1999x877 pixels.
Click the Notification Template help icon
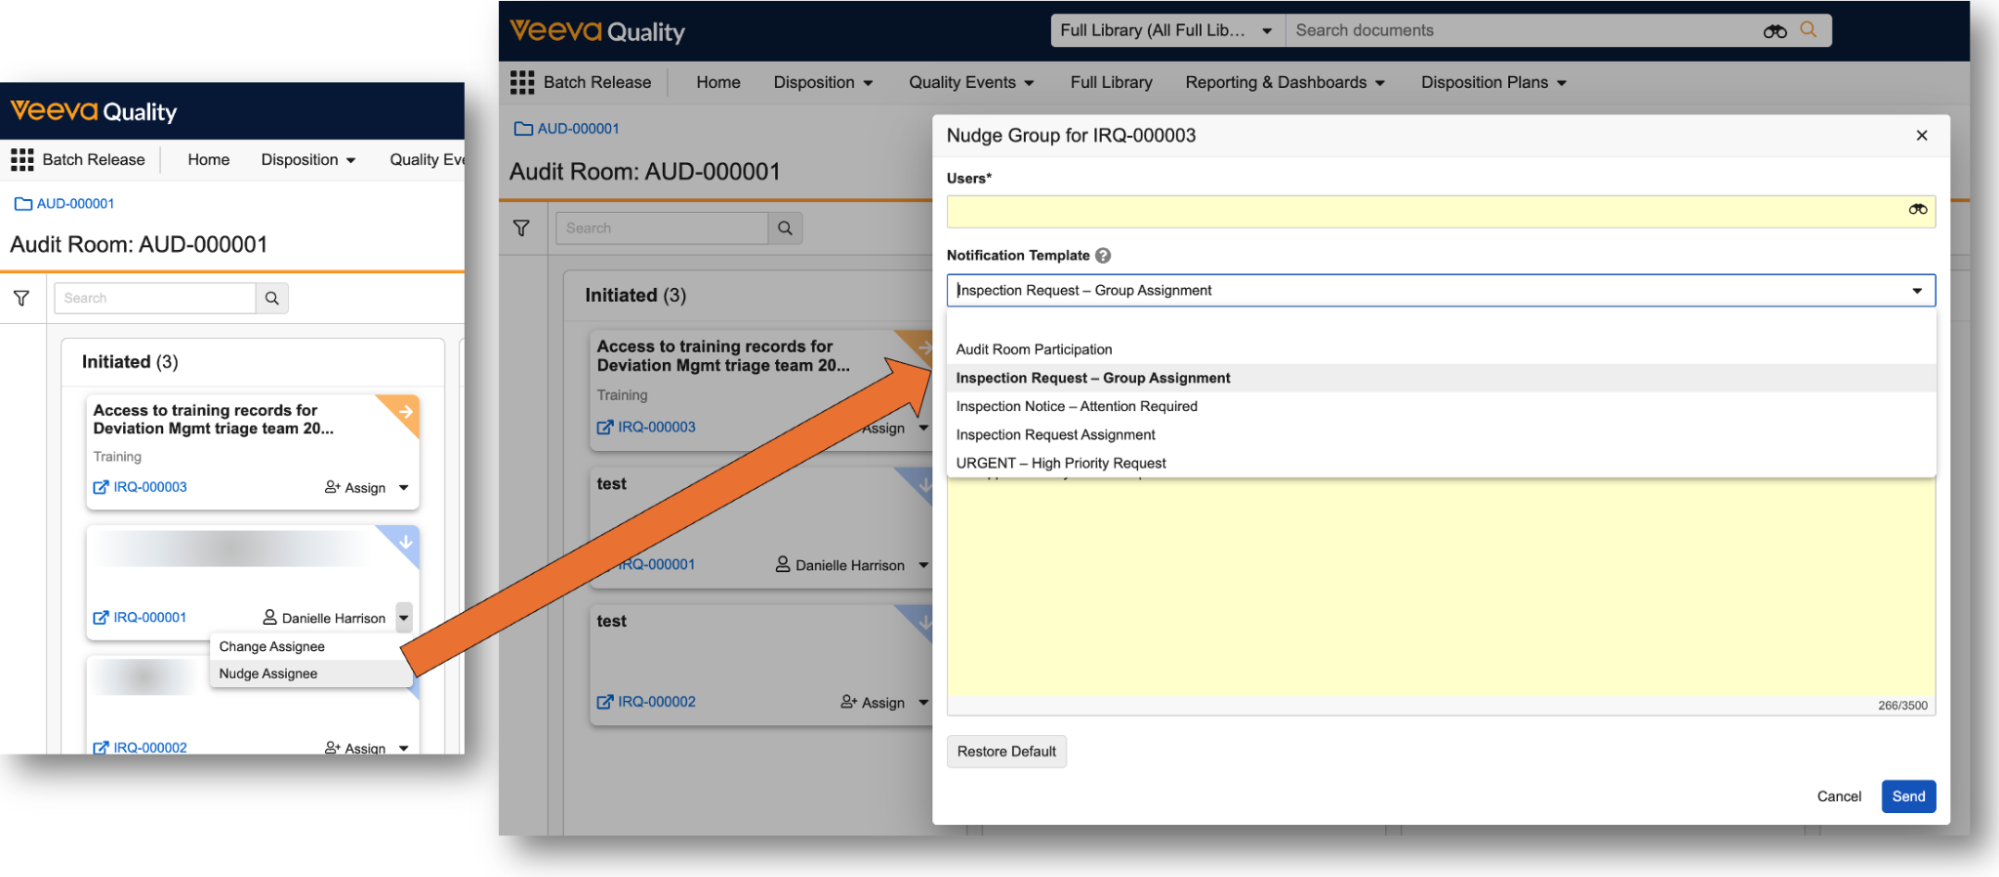(1103, 256)
